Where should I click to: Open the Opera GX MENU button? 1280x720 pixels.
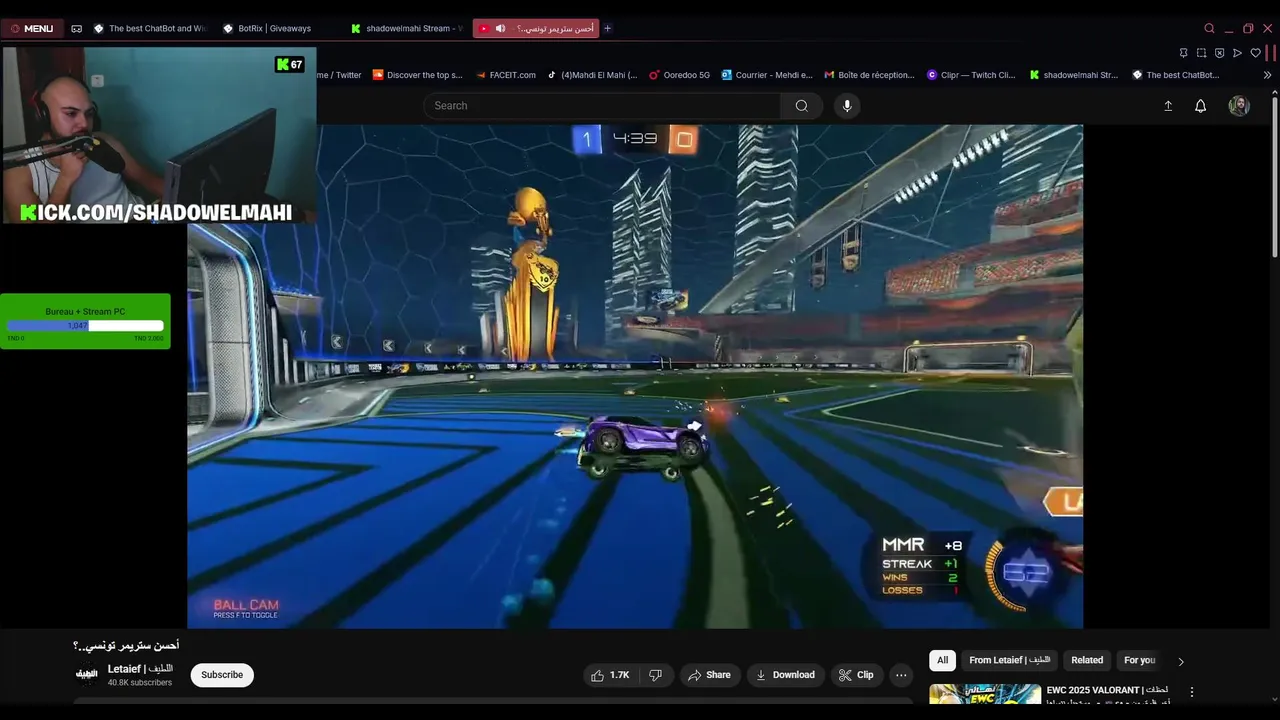[31, 28]
